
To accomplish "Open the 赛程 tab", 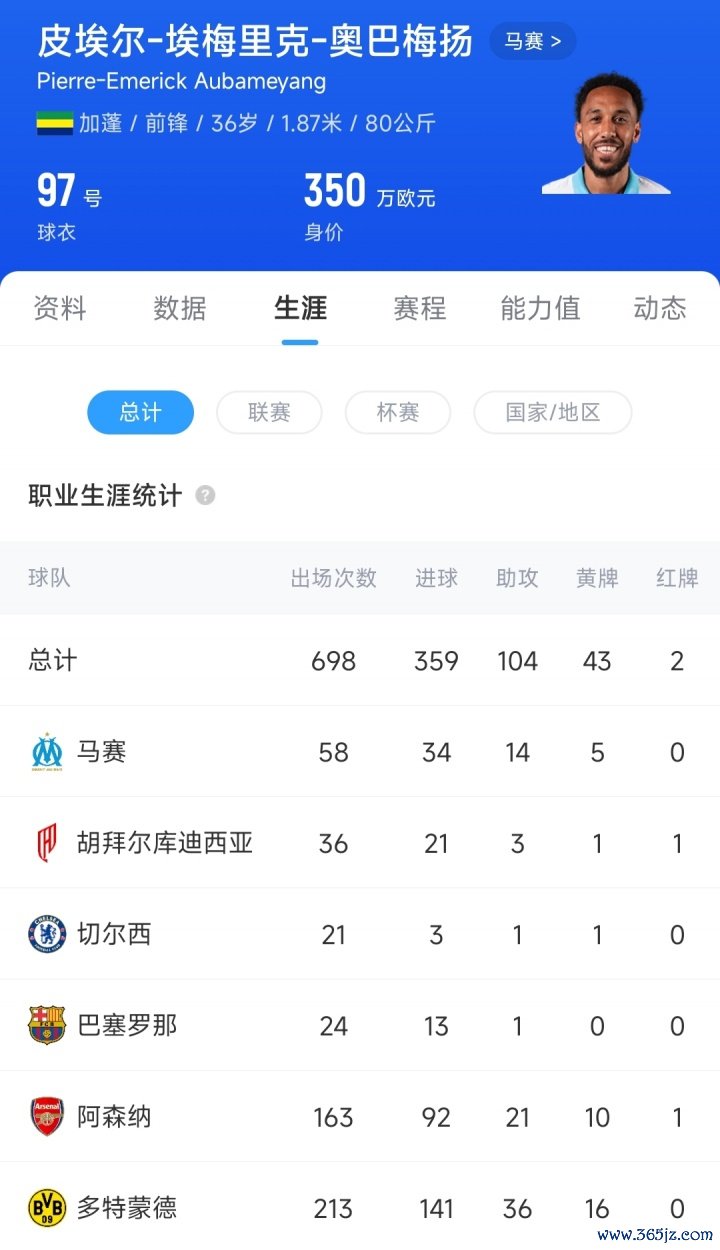I will (420, 308).
